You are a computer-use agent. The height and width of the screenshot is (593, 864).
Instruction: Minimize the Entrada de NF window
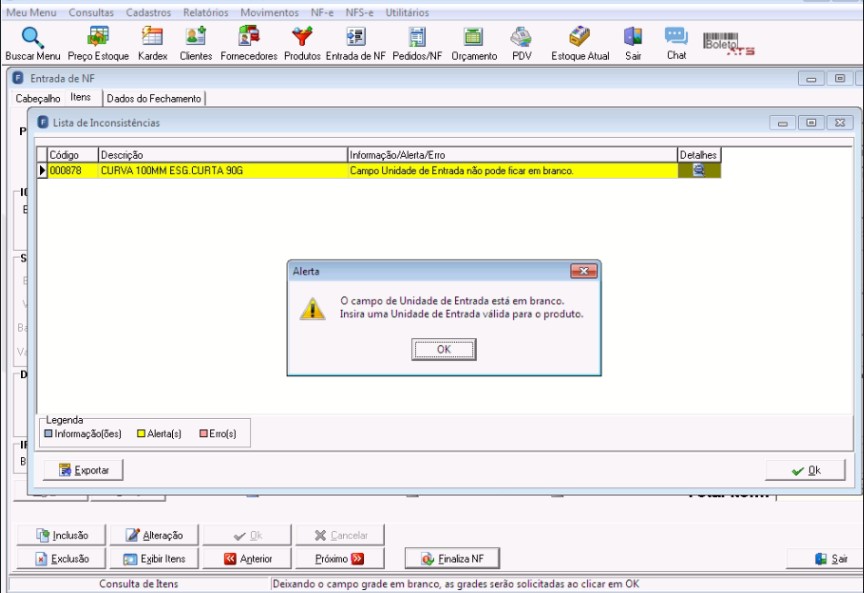tap(811, 79)
